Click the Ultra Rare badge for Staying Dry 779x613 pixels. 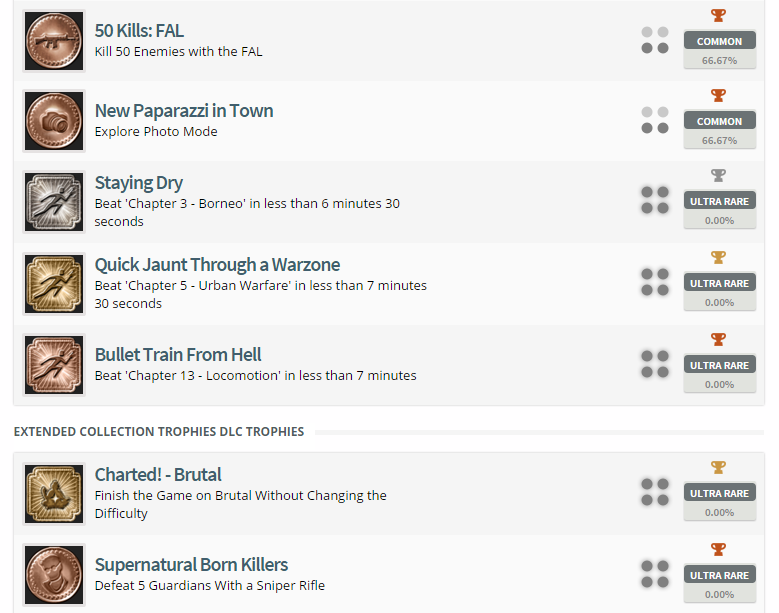719,201
